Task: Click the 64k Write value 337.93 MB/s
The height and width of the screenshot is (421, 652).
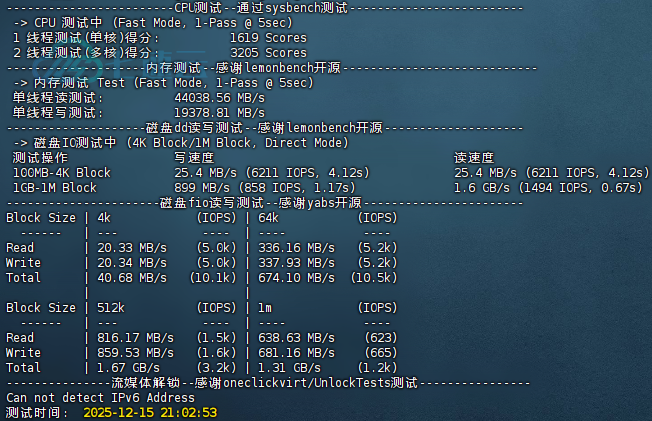Action: click(x=297, y=263)
